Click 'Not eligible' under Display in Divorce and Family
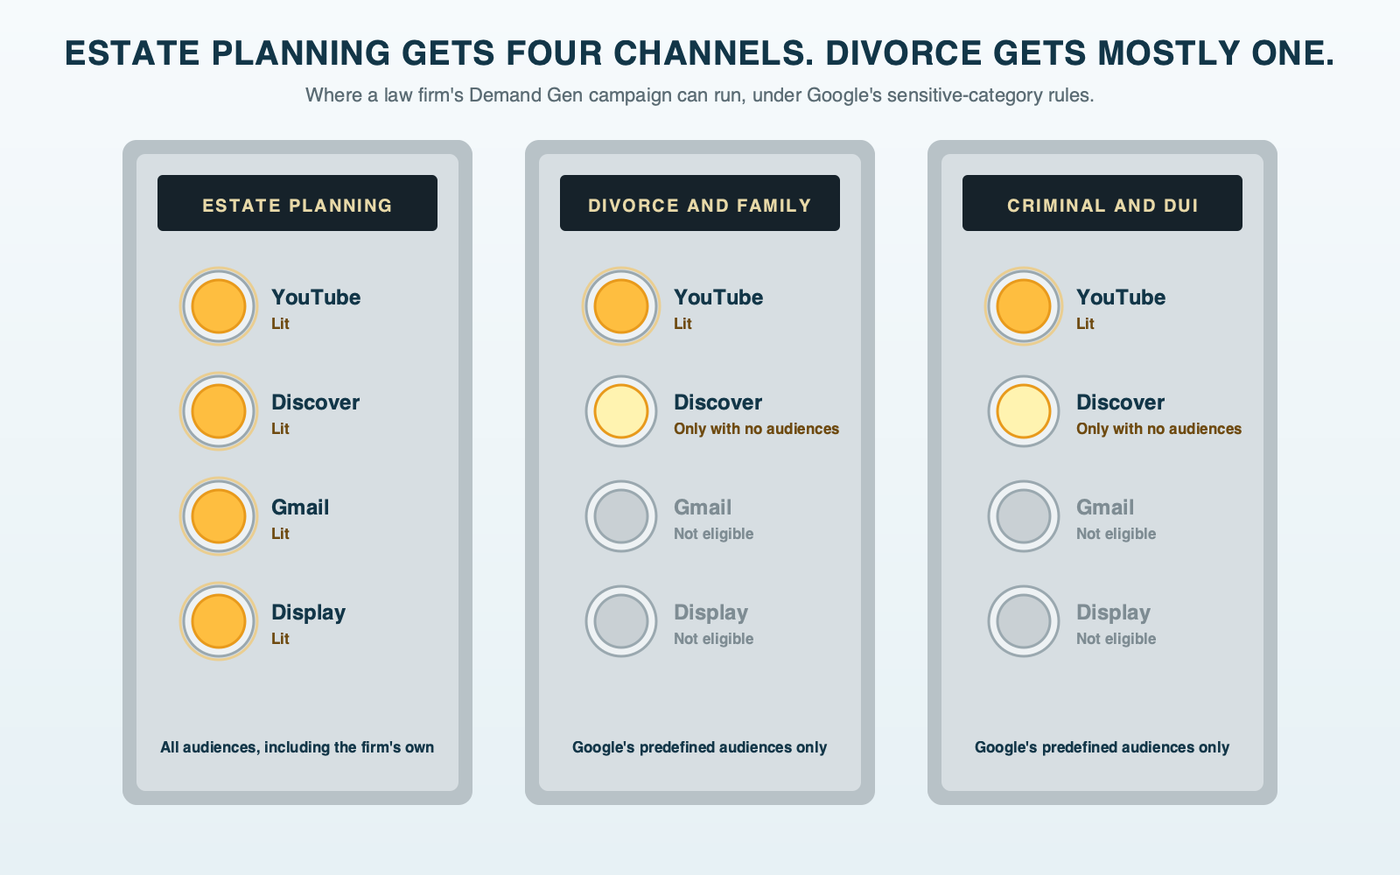 pos(714,639)
